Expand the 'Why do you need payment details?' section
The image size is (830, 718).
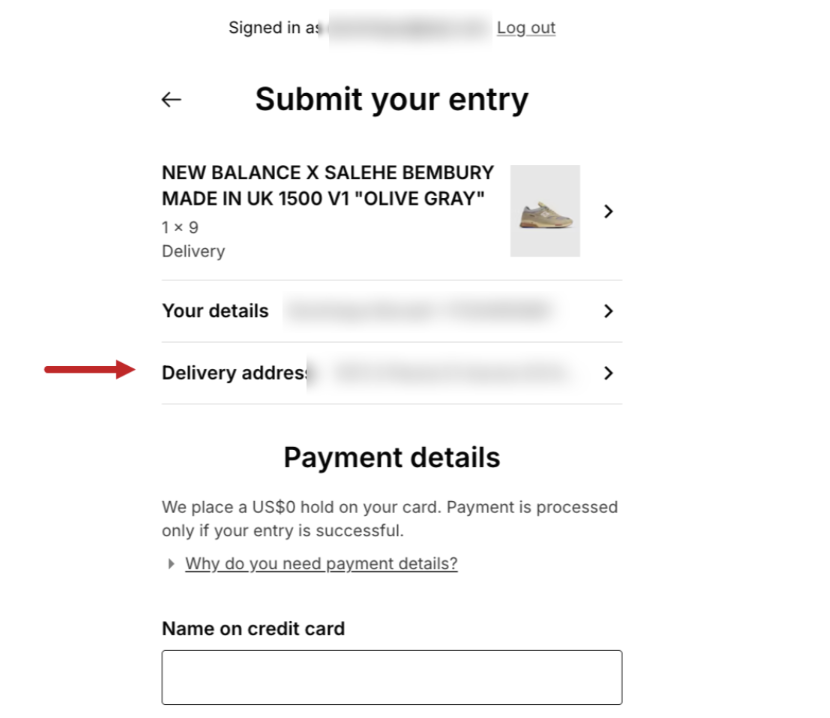[x=320, y=563]
